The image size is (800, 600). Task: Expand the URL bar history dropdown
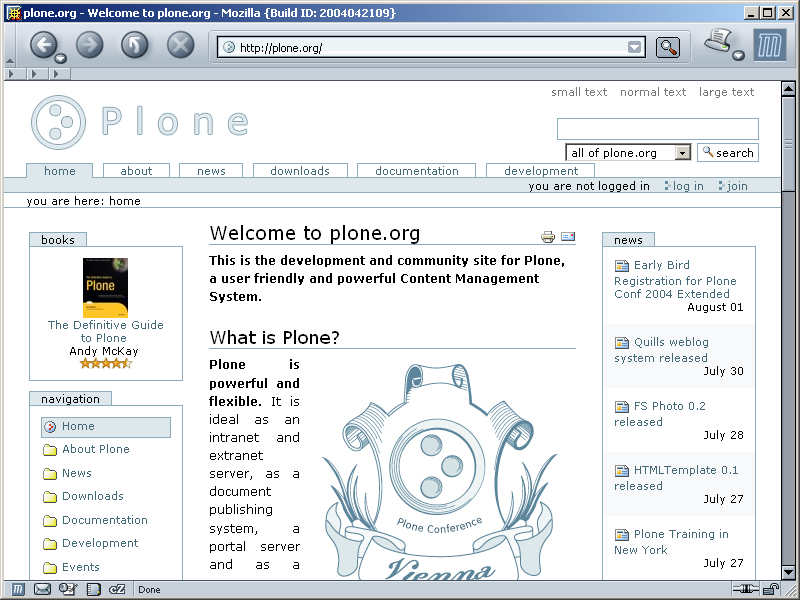coord(634,47)
